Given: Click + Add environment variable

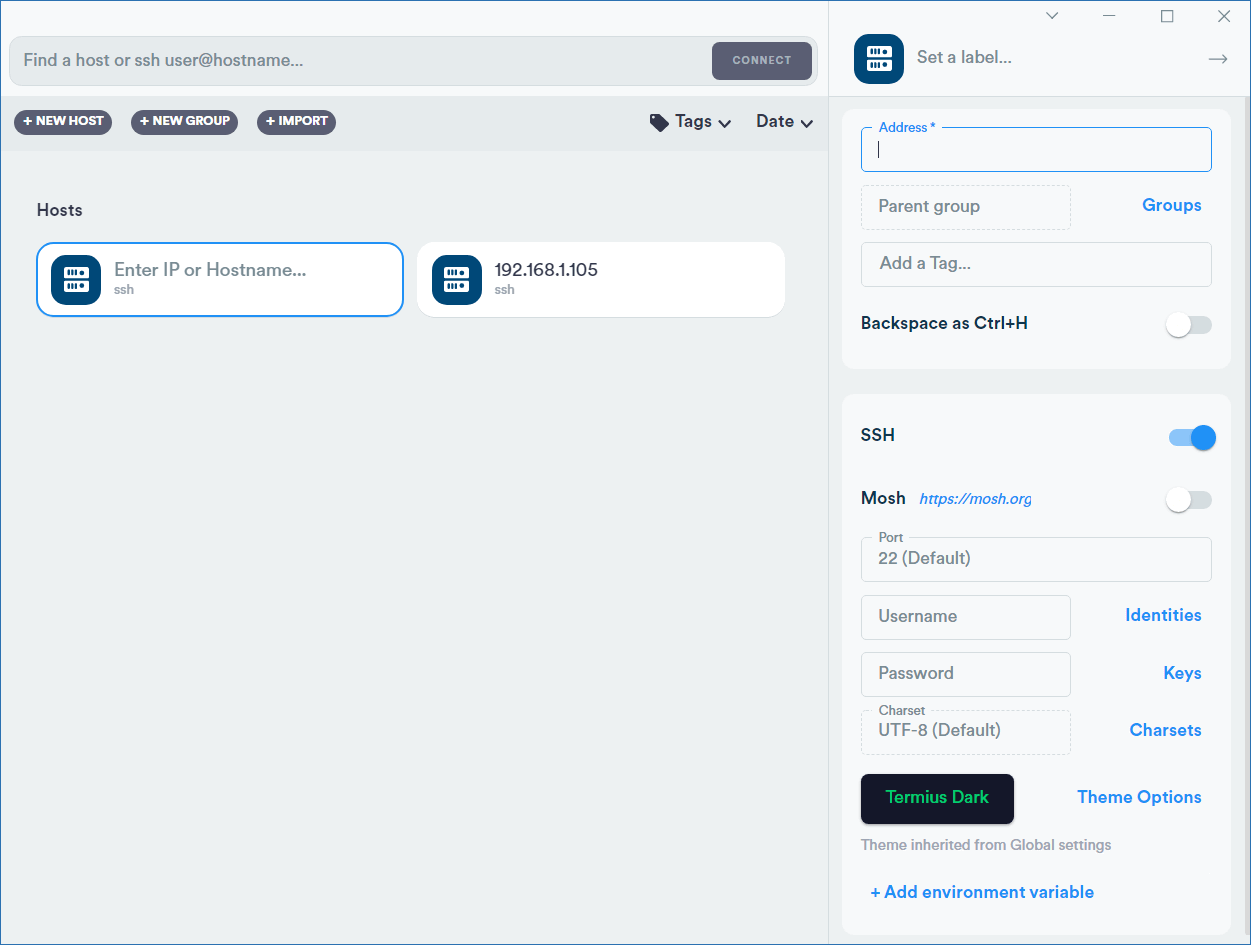Looking at the screenshot, I should [x=982, y=892].
